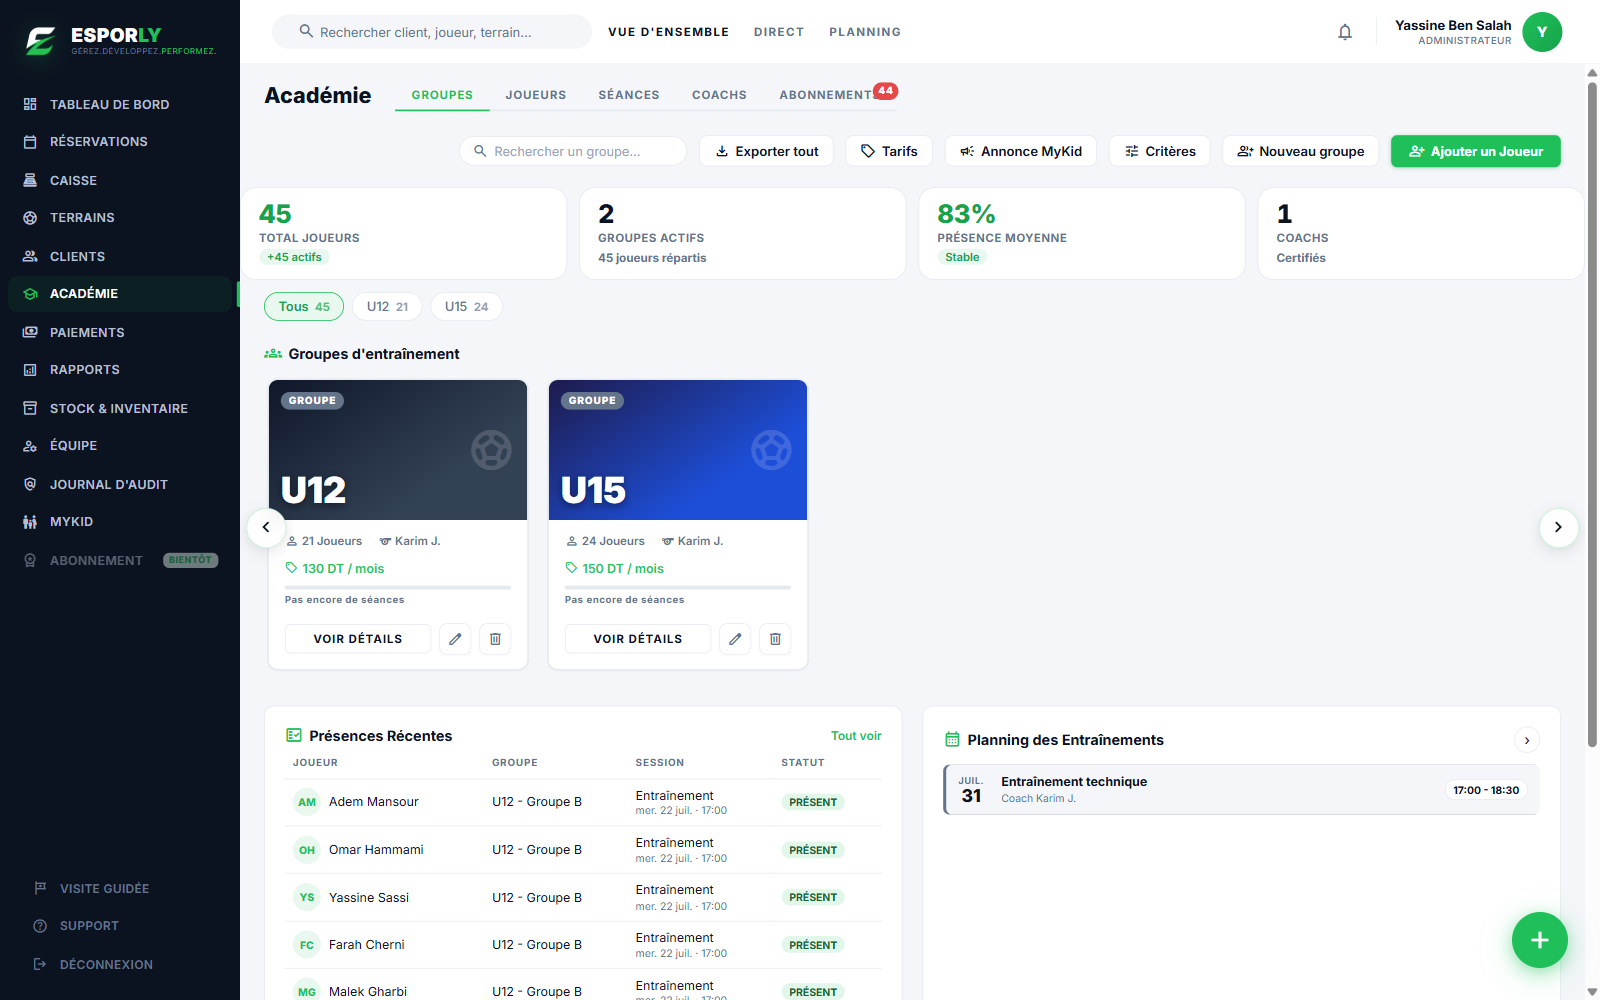The image size is (1600, 1000).
Task: Open the Tarifs button
Action: point(889,151)
